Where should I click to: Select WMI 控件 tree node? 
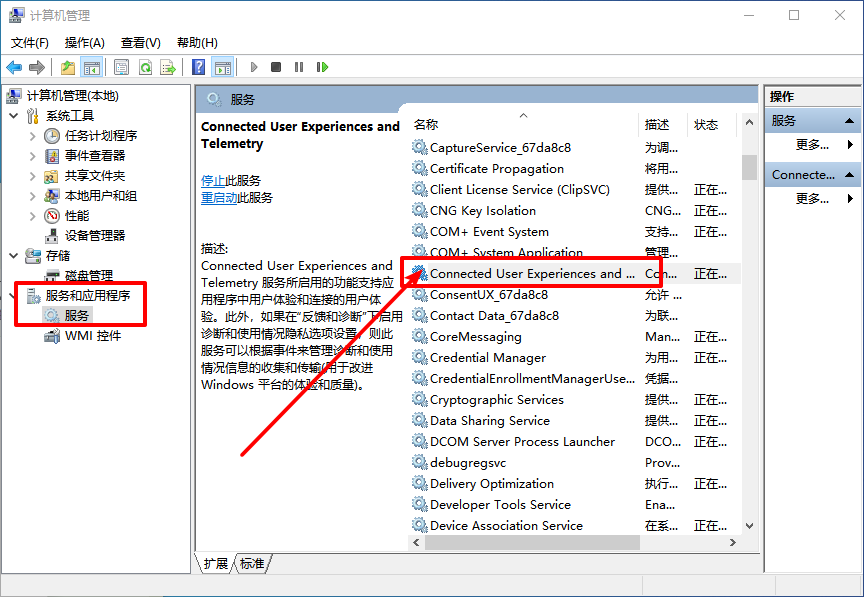point(92,336)
